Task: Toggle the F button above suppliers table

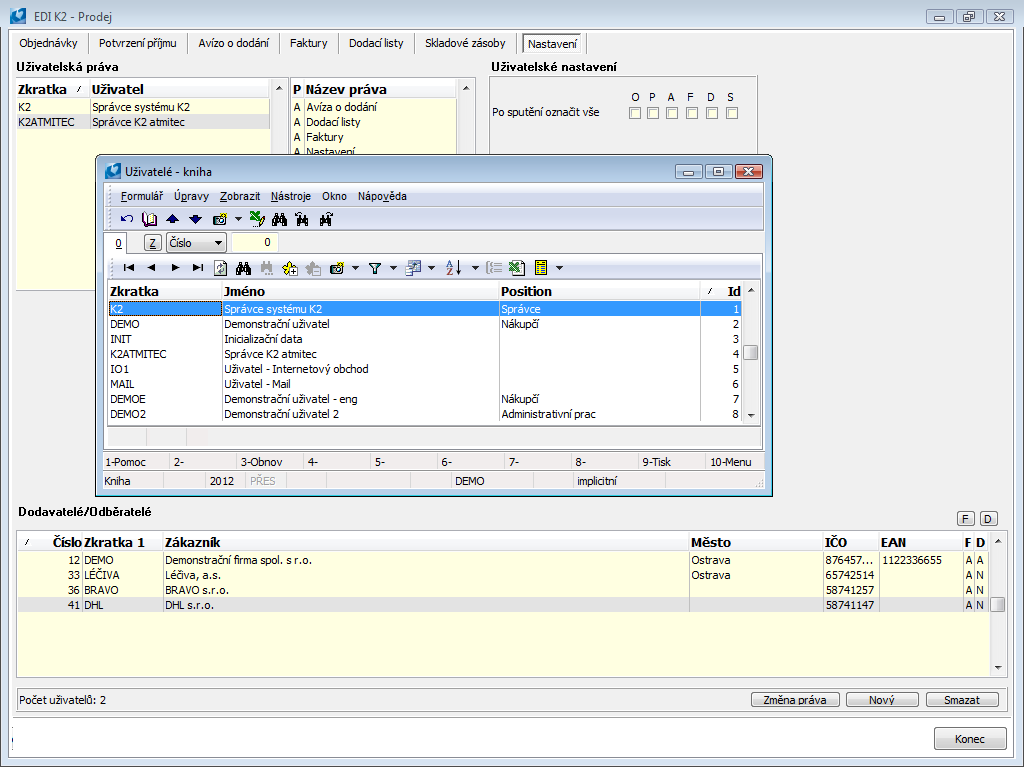Action: tap(966, 519)
